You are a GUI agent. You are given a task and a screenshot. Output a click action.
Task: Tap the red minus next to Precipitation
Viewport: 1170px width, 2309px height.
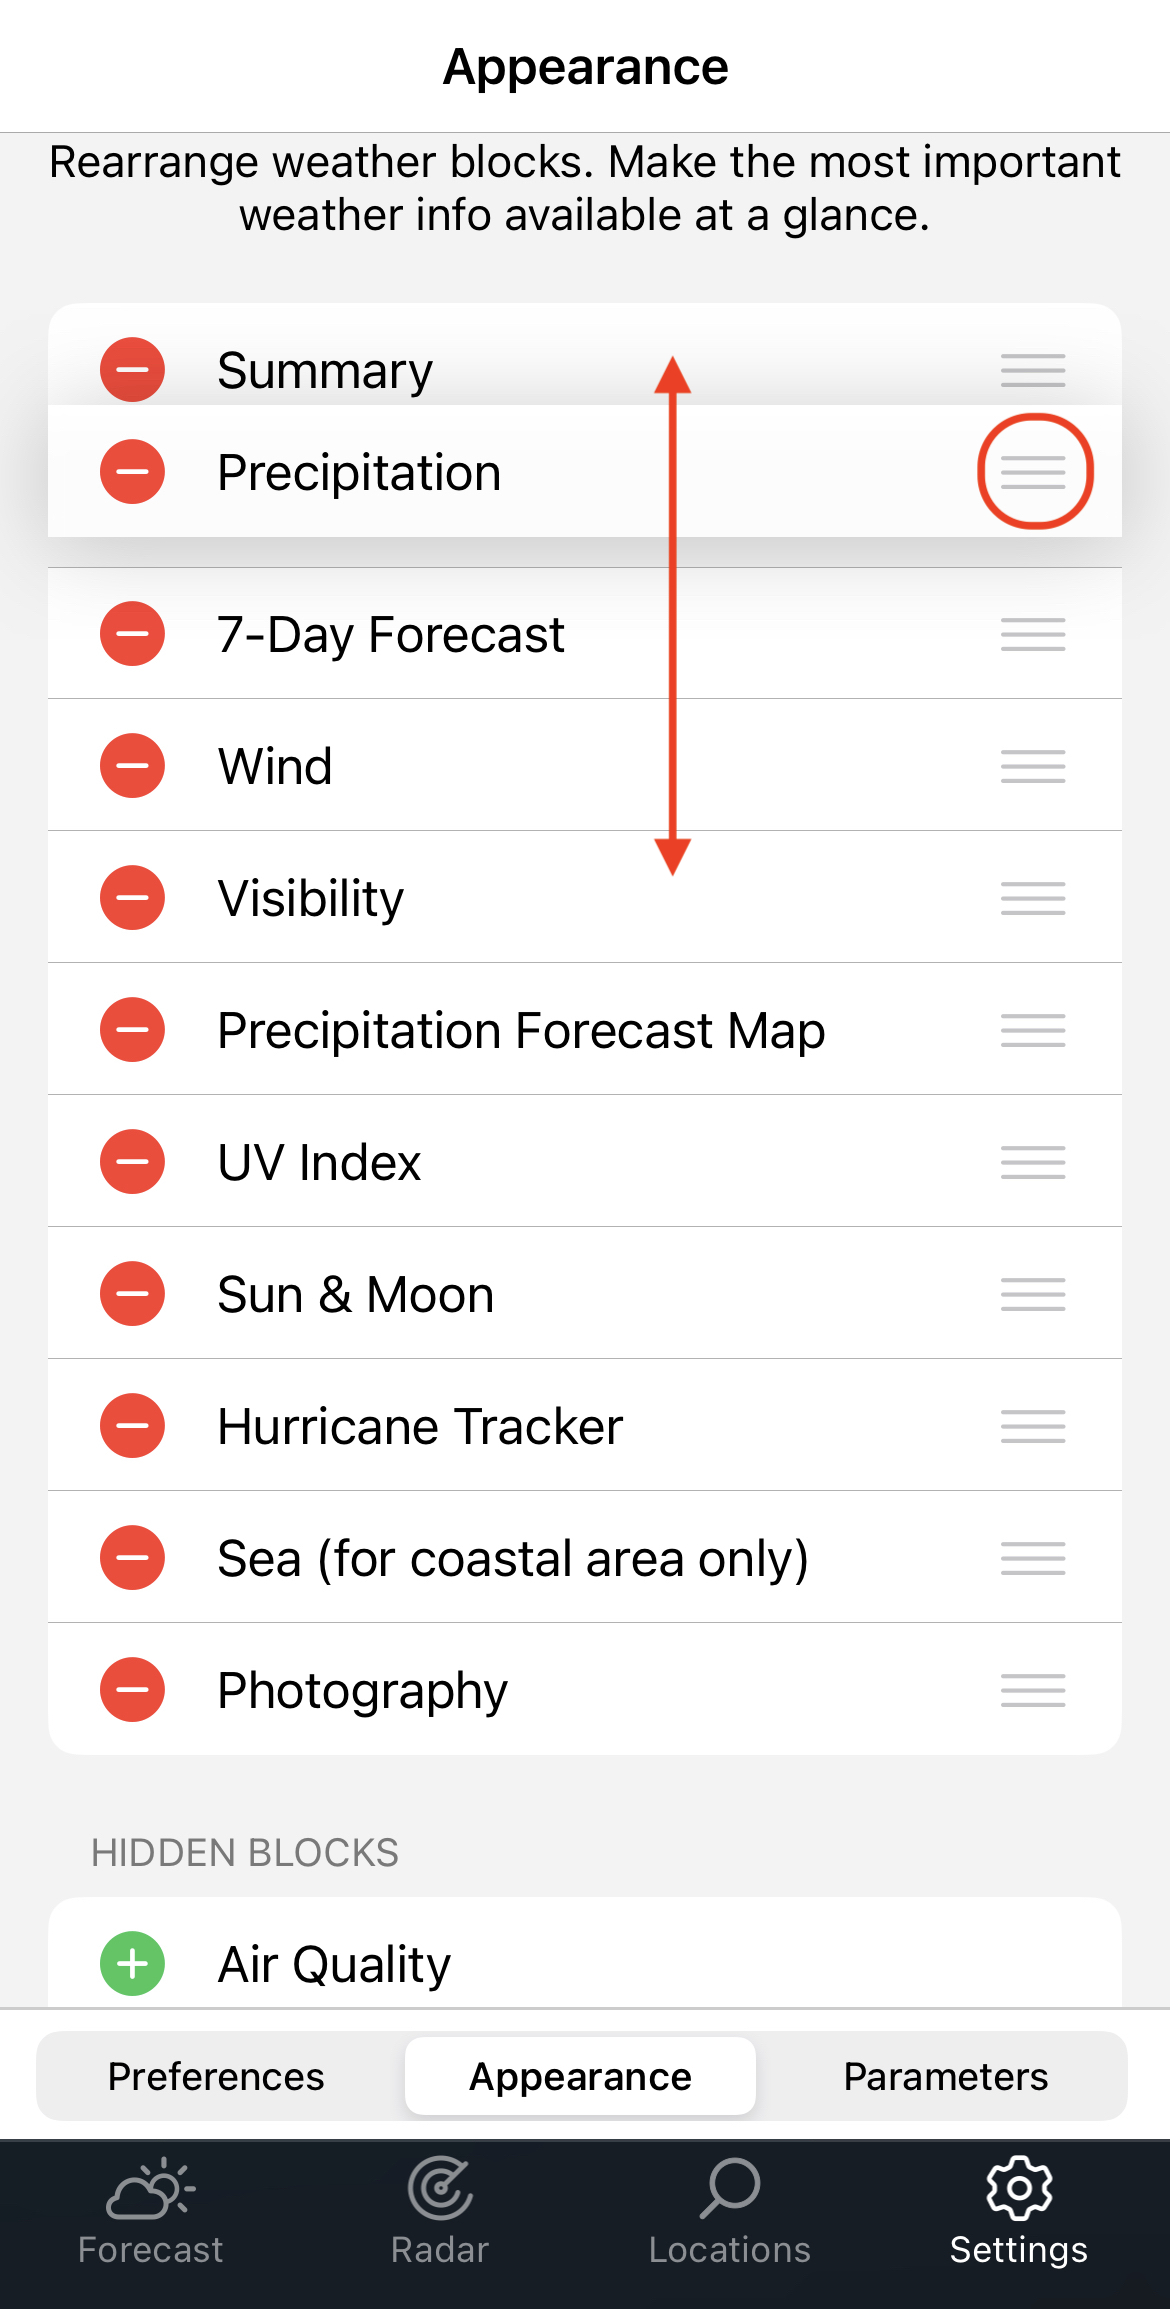(x=132, y=472)
